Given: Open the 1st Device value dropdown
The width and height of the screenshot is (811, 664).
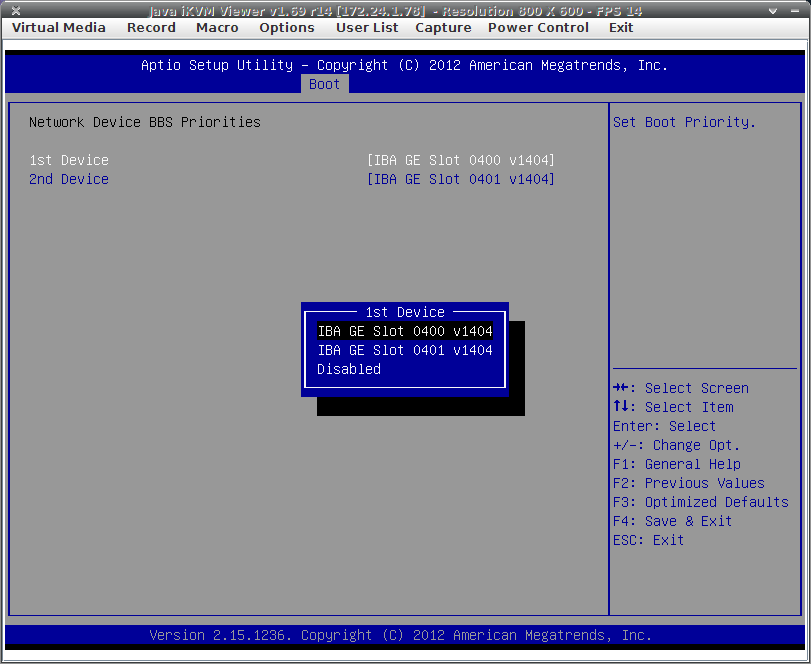Looking at the screenshot, I should (460, 160).
